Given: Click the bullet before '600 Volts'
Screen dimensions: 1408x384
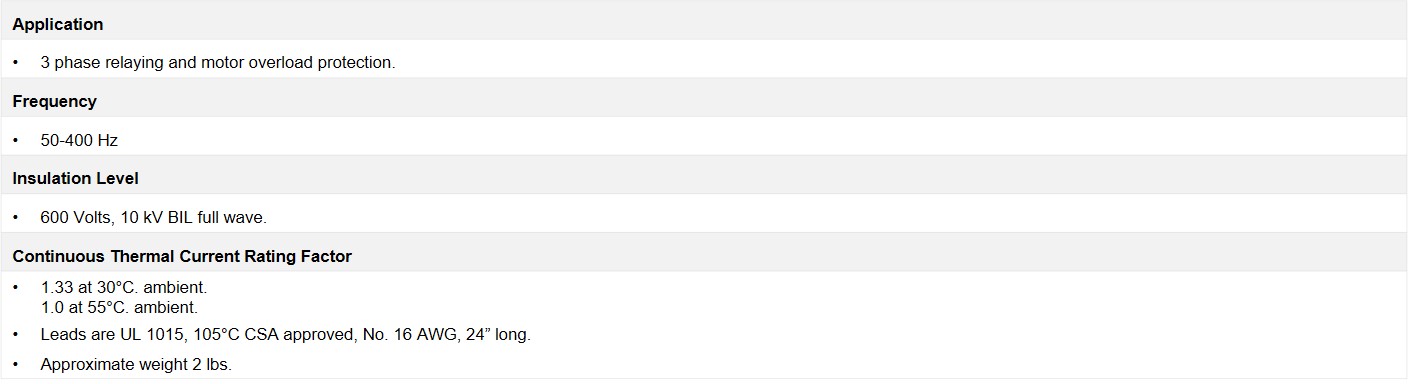Looking at the screenshot, I should pyautogui.click(x=16, y=217).
